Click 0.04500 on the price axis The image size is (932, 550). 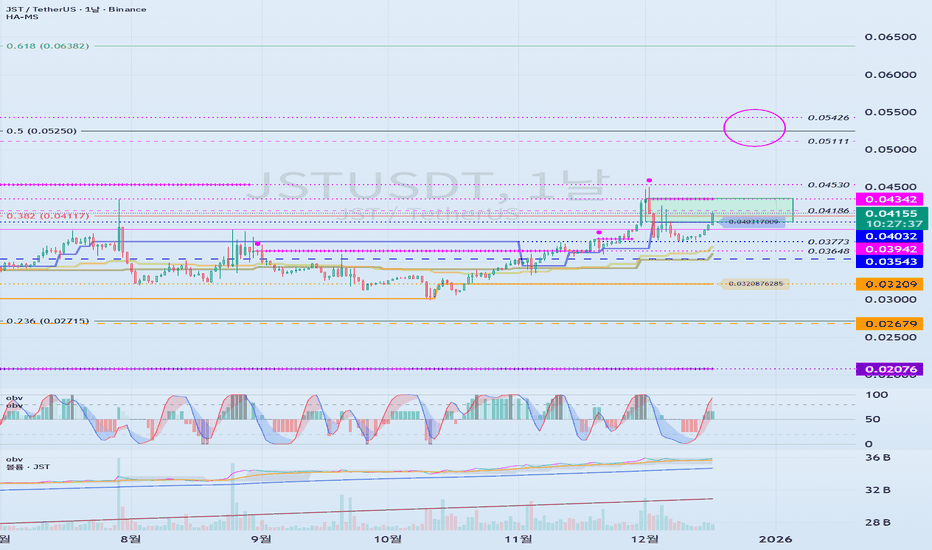coord(890,187)
